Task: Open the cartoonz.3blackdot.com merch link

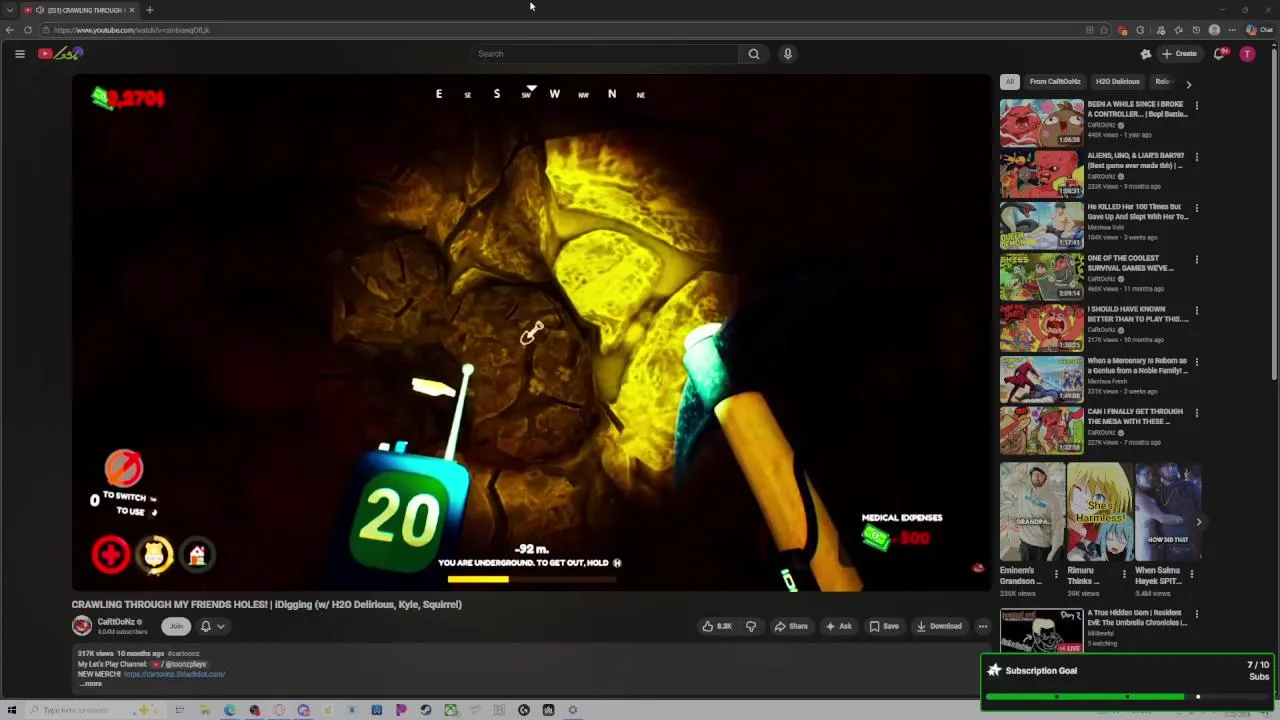Action: [x=174, y=674]
